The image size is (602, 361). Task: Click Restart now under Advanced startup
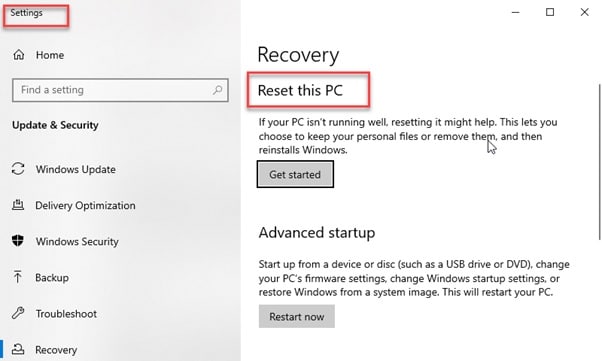click(x=297, y=316)
